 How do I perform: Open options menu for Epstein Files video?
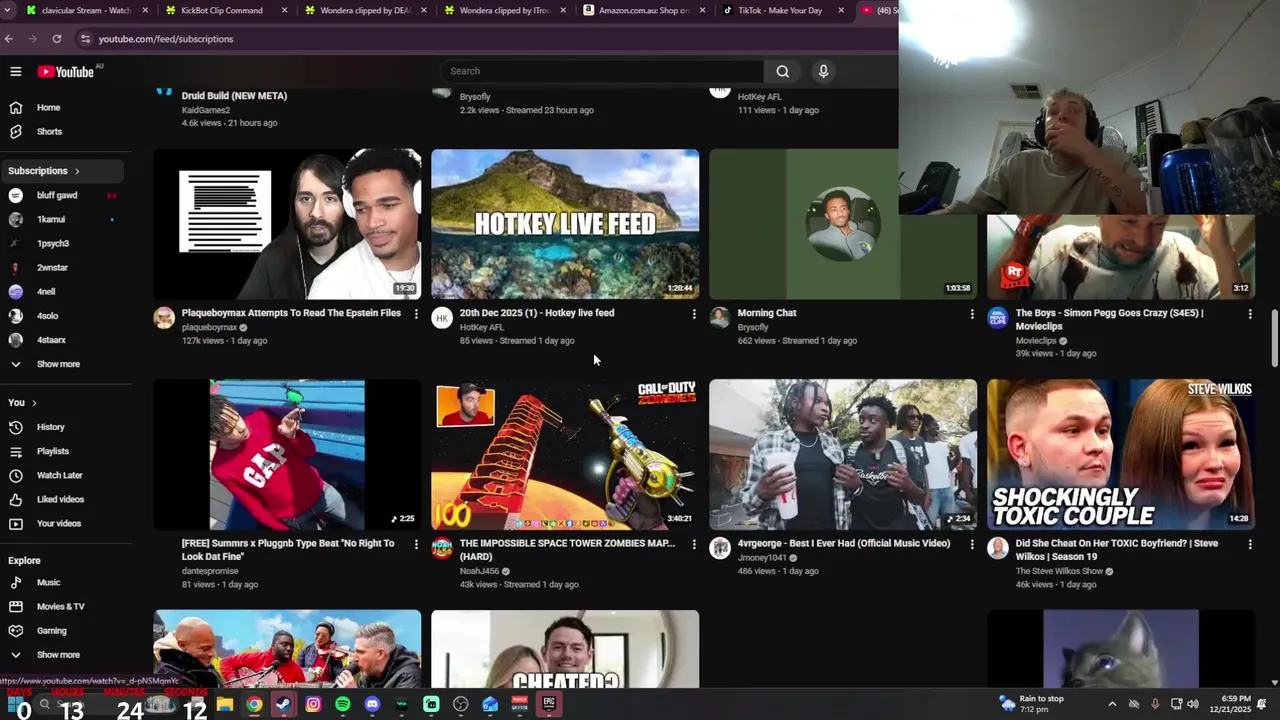[416, 314]
